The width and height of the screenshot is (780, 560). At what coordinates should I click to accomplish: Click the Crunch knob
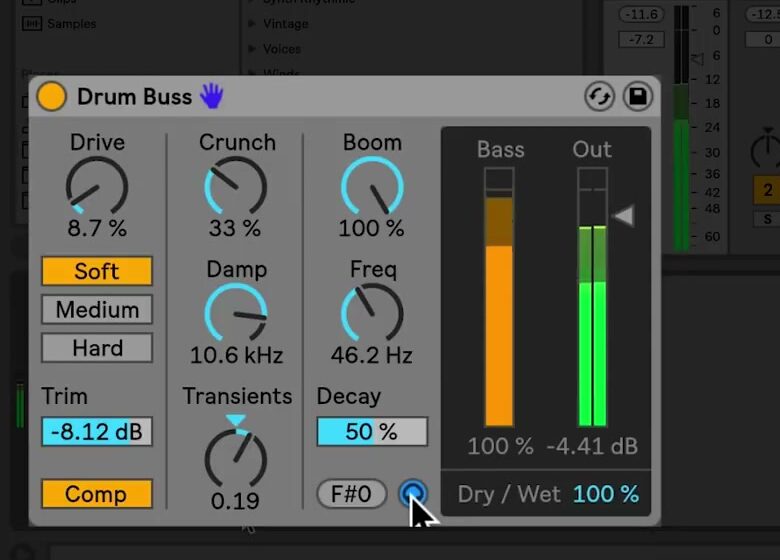click(235, 186)
